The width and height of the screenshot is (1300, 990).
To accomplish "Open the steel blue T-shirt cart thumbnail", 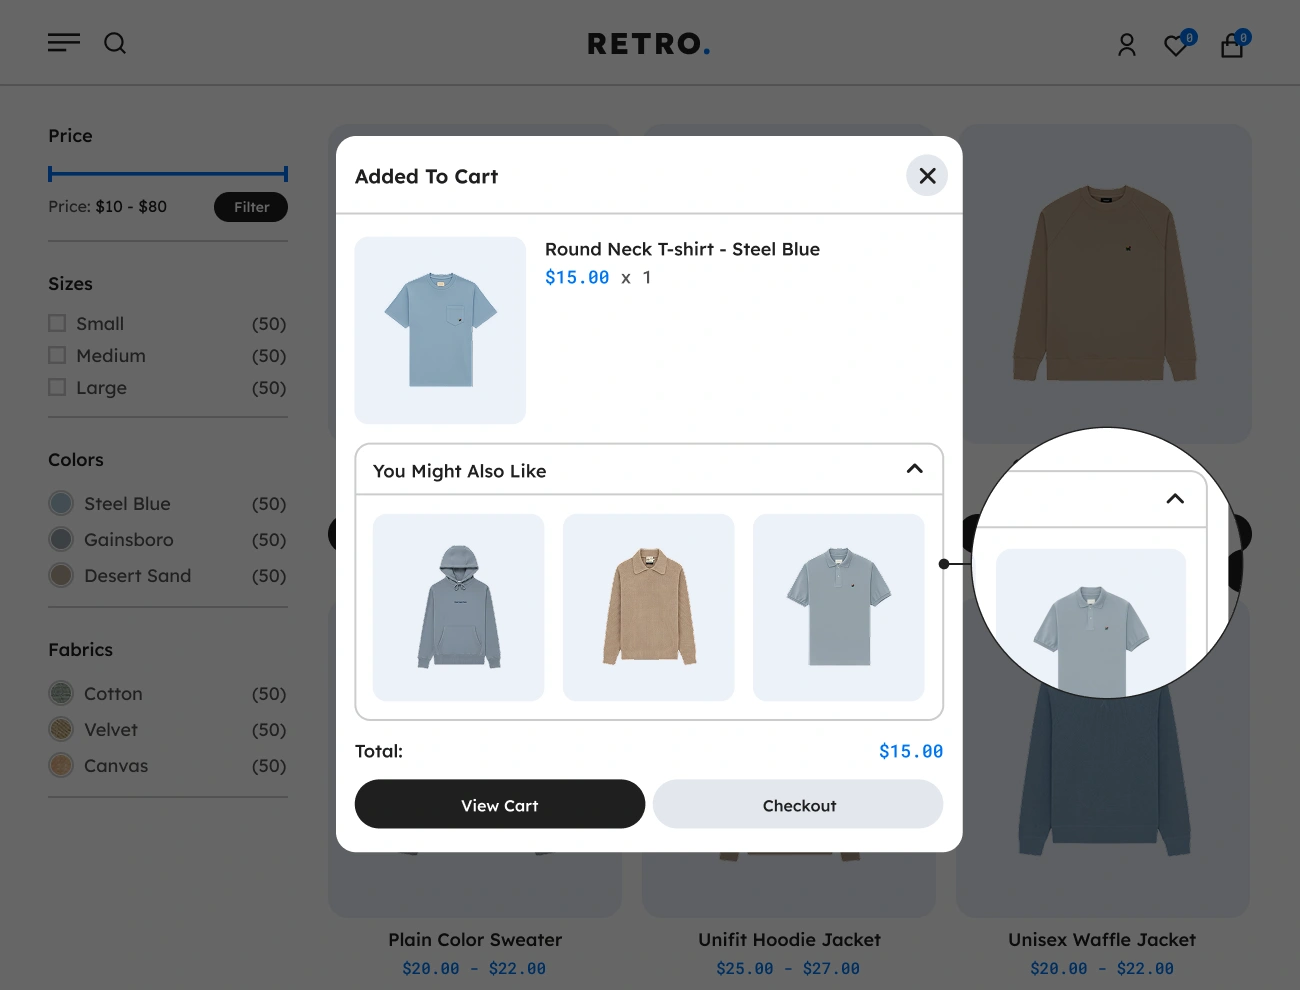I will pos(440,330).
